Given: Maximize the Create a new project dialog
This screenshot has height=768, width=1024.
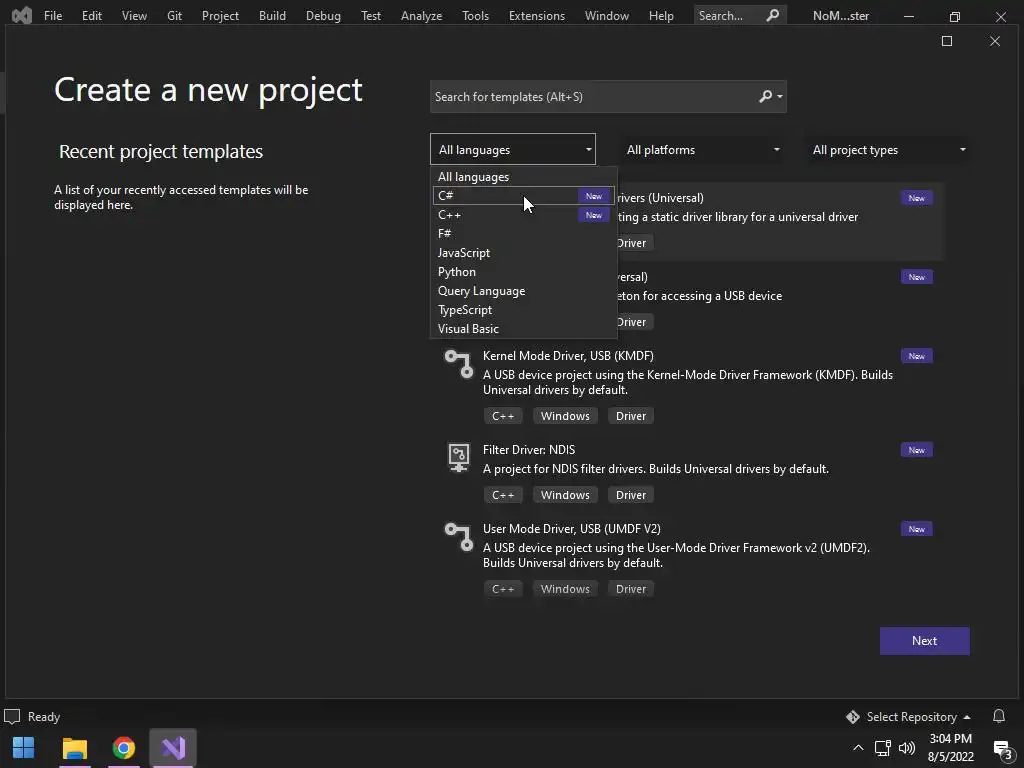Looking at the screenshot, I should click(x=947, y=41).
